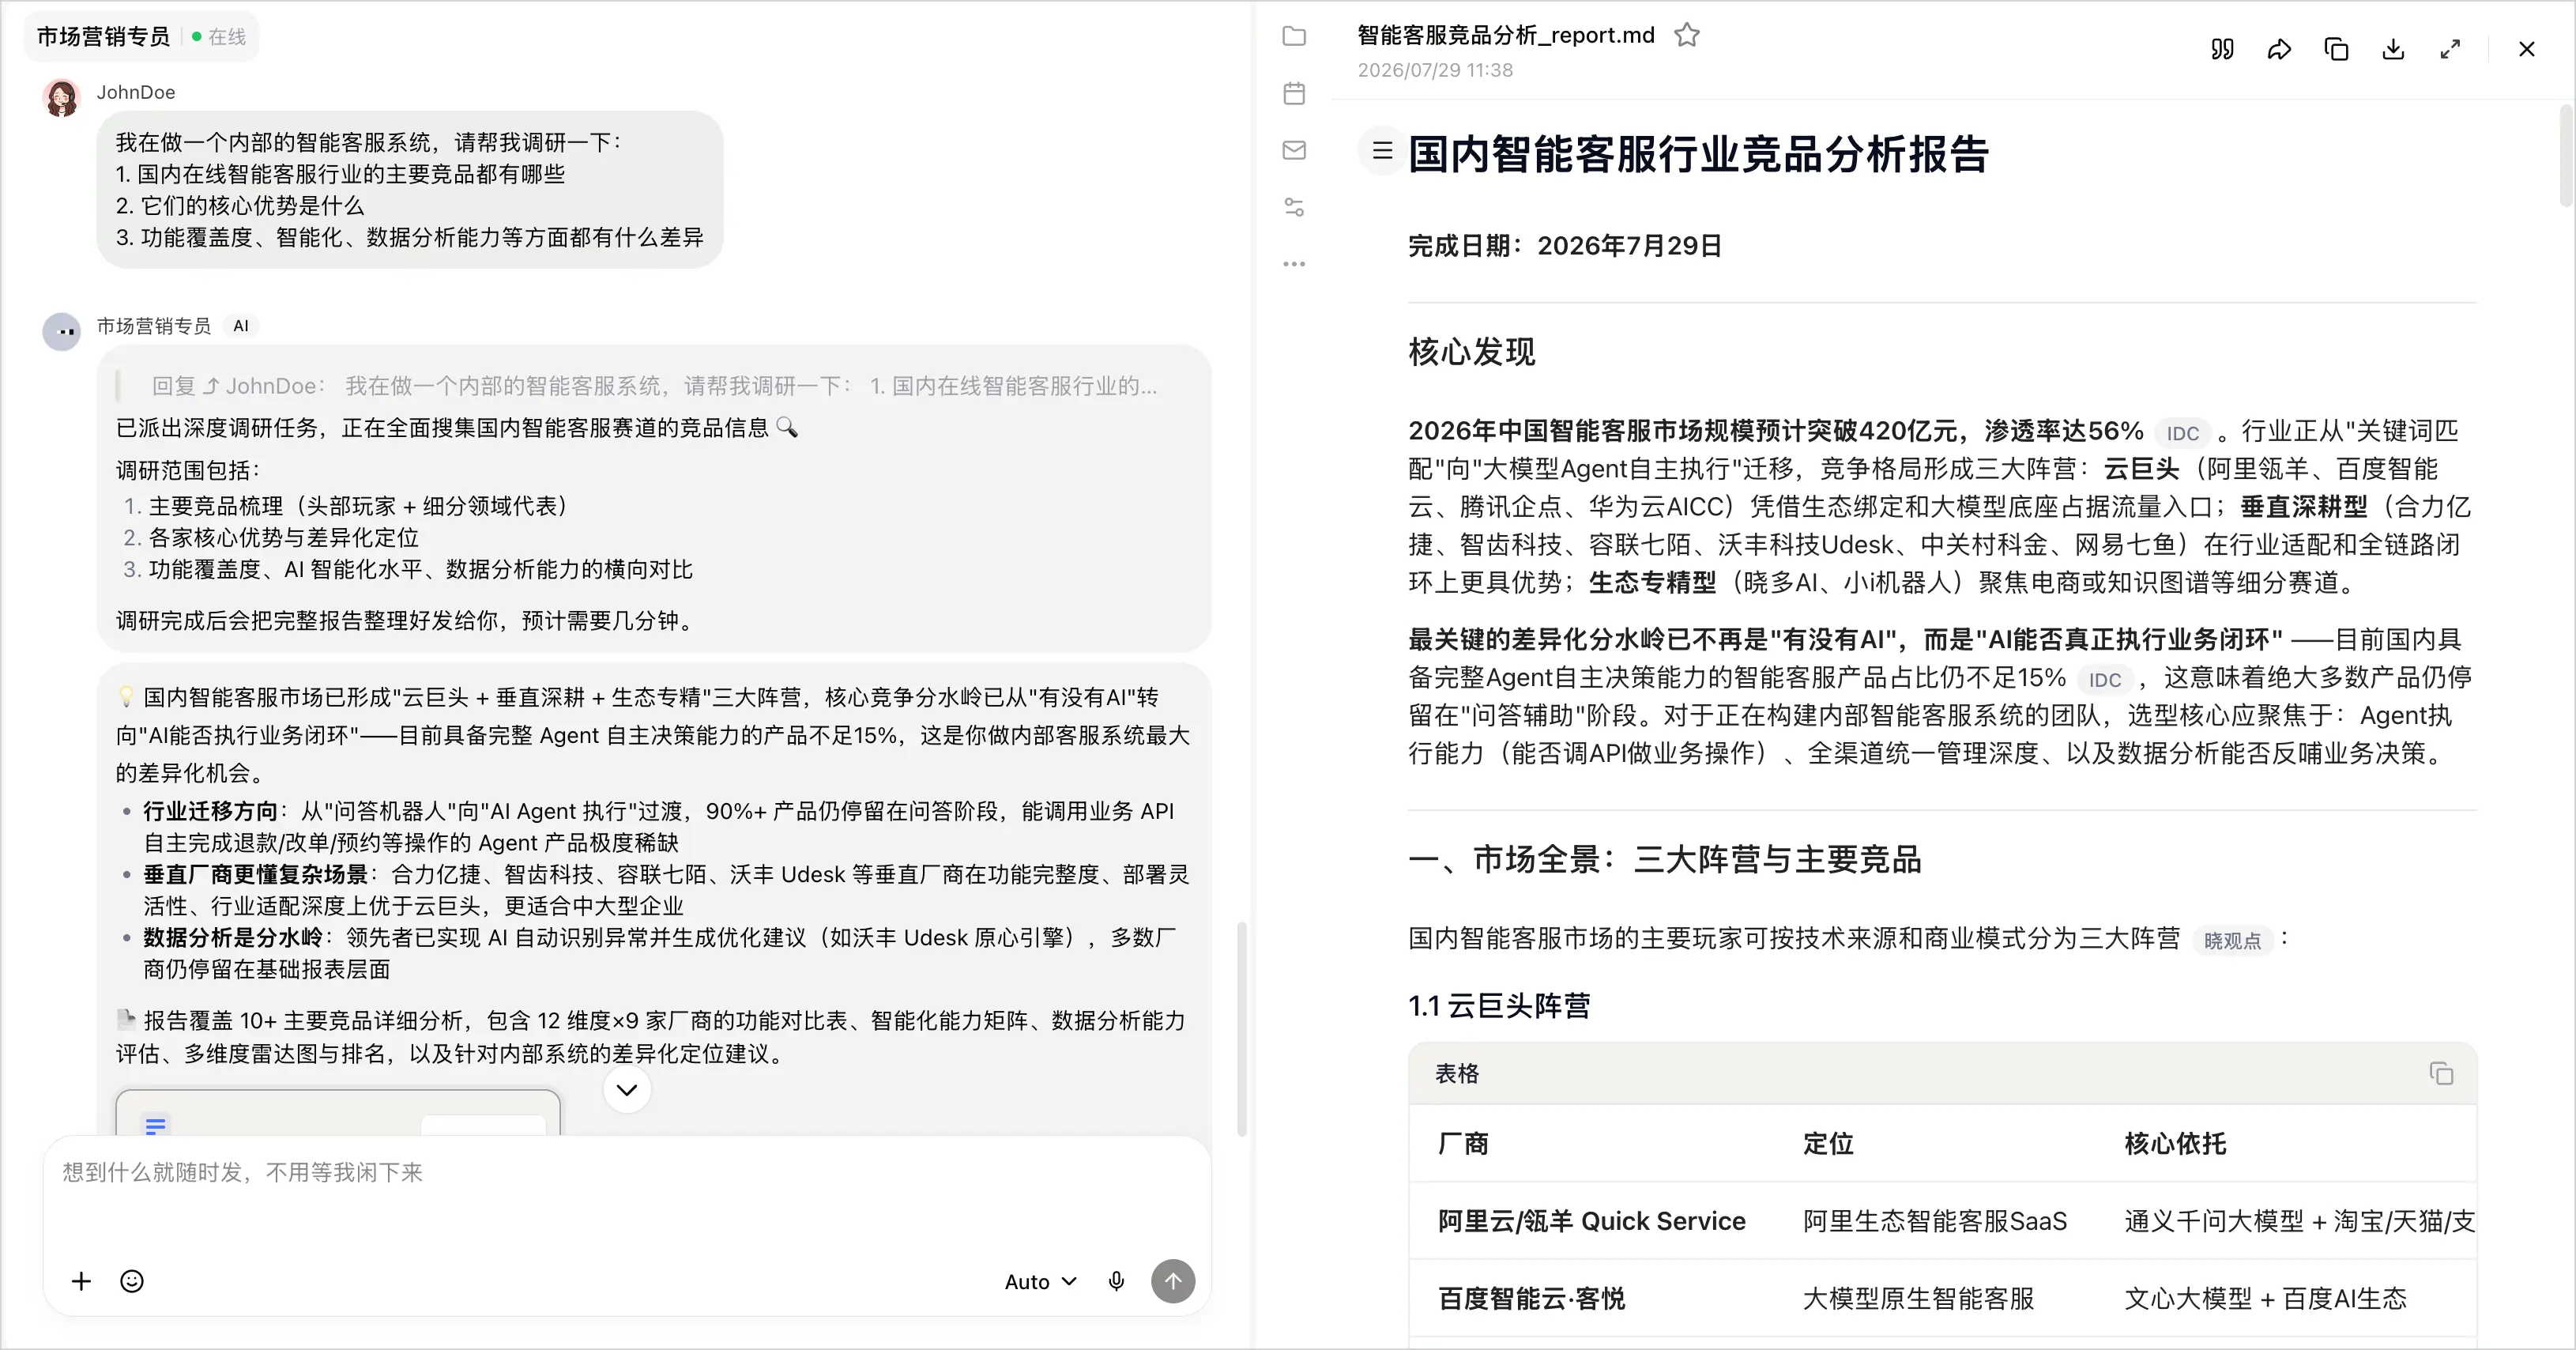Click the 晓观点 citation tag
This screenshot has width=2576, height=1350.
click(2232, 941)
